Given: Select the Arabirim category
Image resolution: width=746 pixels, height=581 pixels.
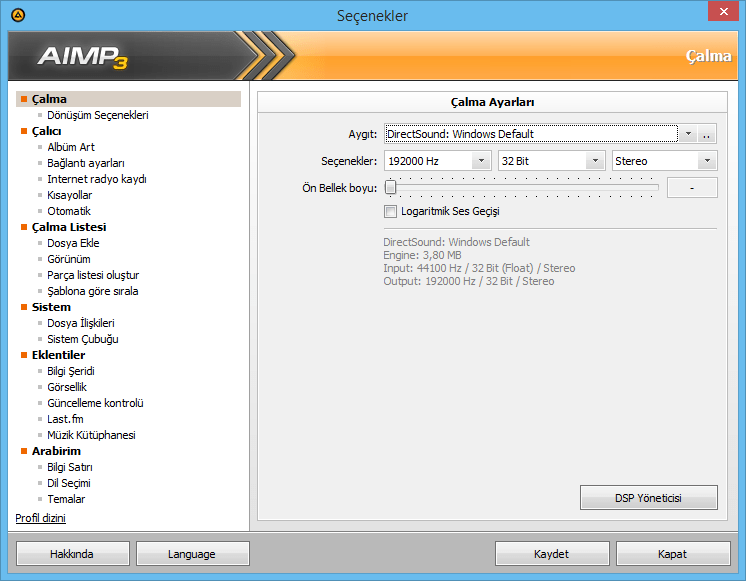Looking at the screenshot, I should pyautogui.click(x=56, y=451).
